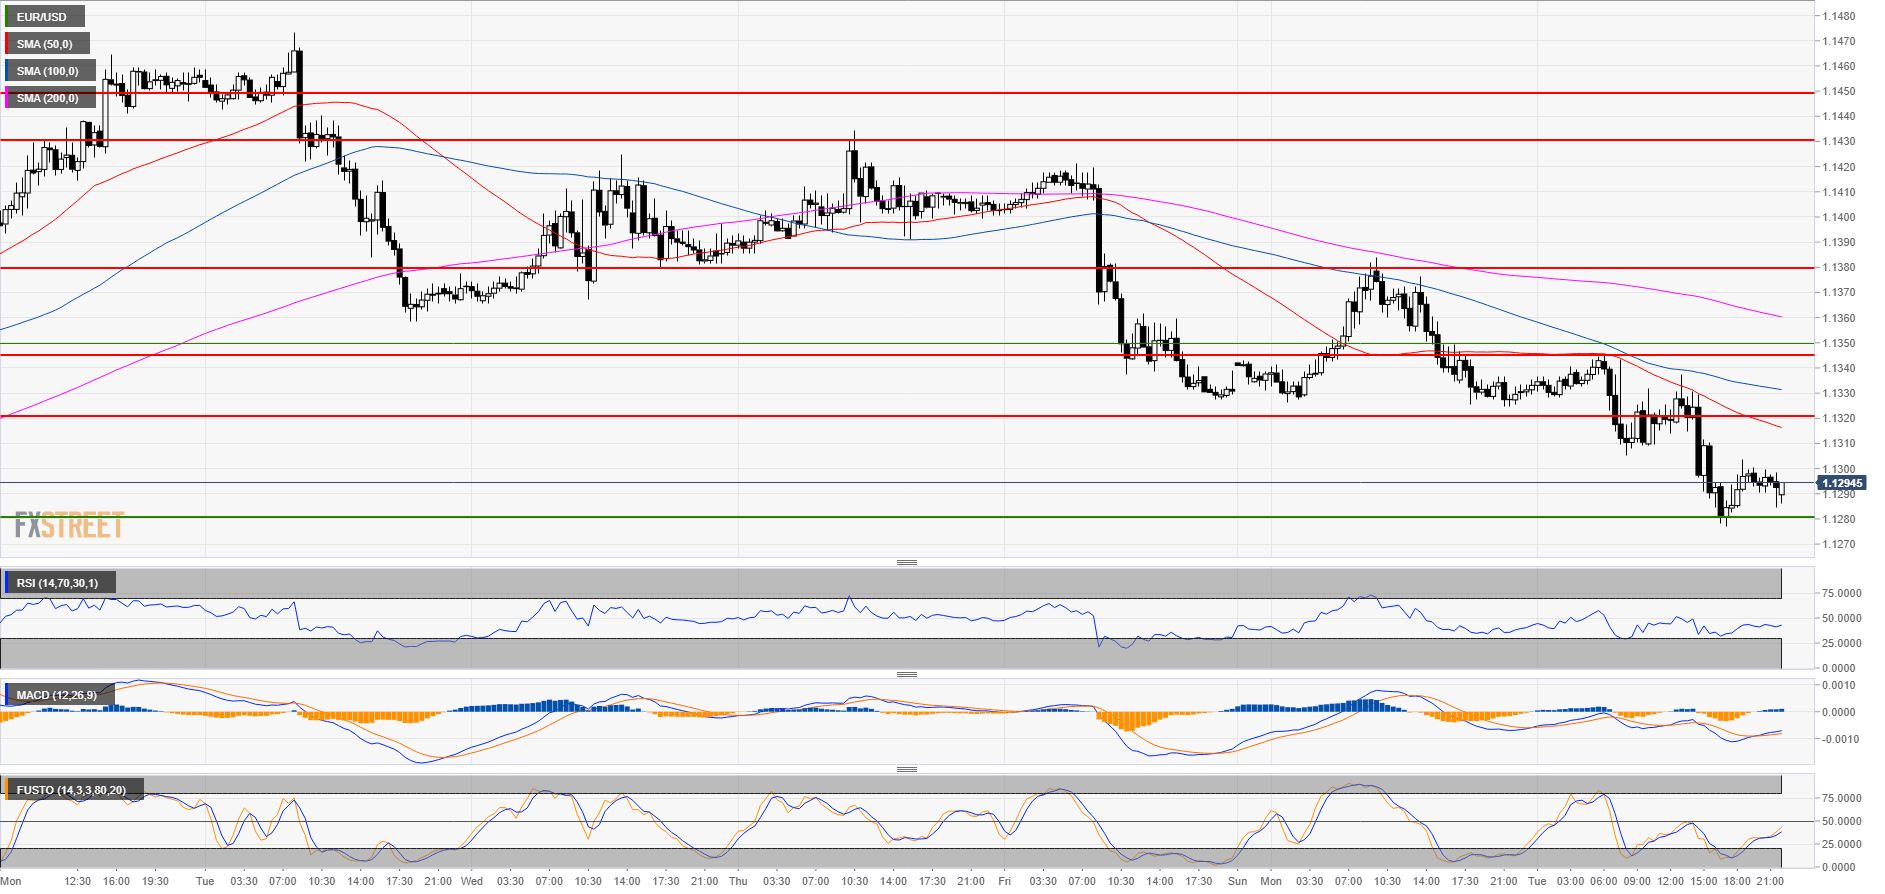Image resolution: width=1885 pixels, height=894 pixels.
Task: Click the Wed label on the time axis
Action: (x=472, y=881)
